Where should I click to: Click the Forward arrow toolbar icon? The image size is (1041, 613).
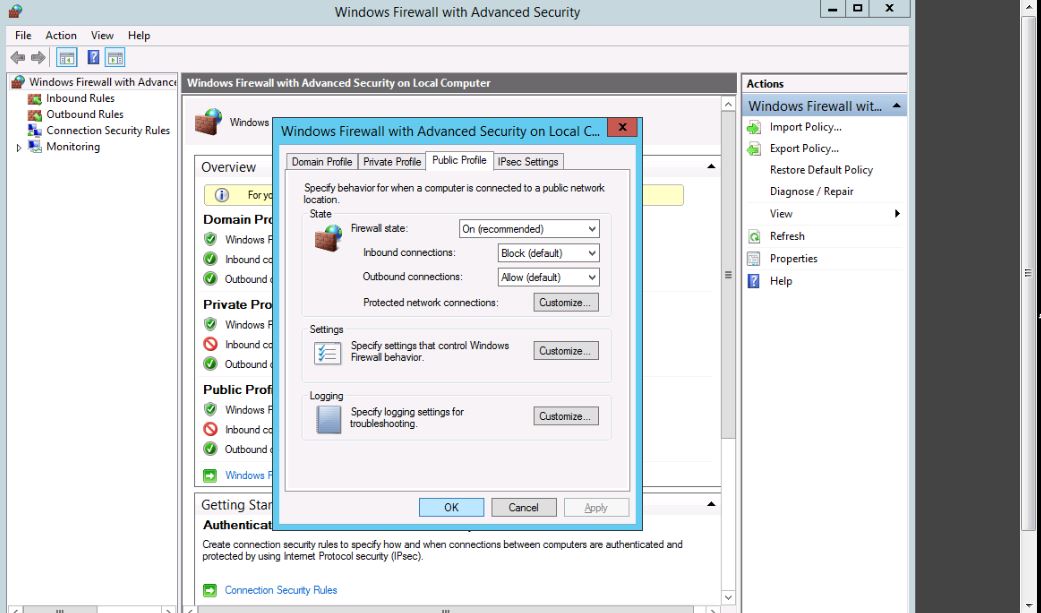click(38, 58)
